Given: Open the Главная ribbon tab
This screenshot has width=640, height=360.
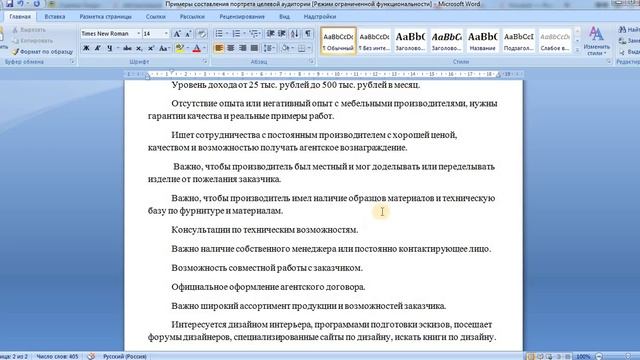Looking at the screenshot, I should (x=20, y=17).
